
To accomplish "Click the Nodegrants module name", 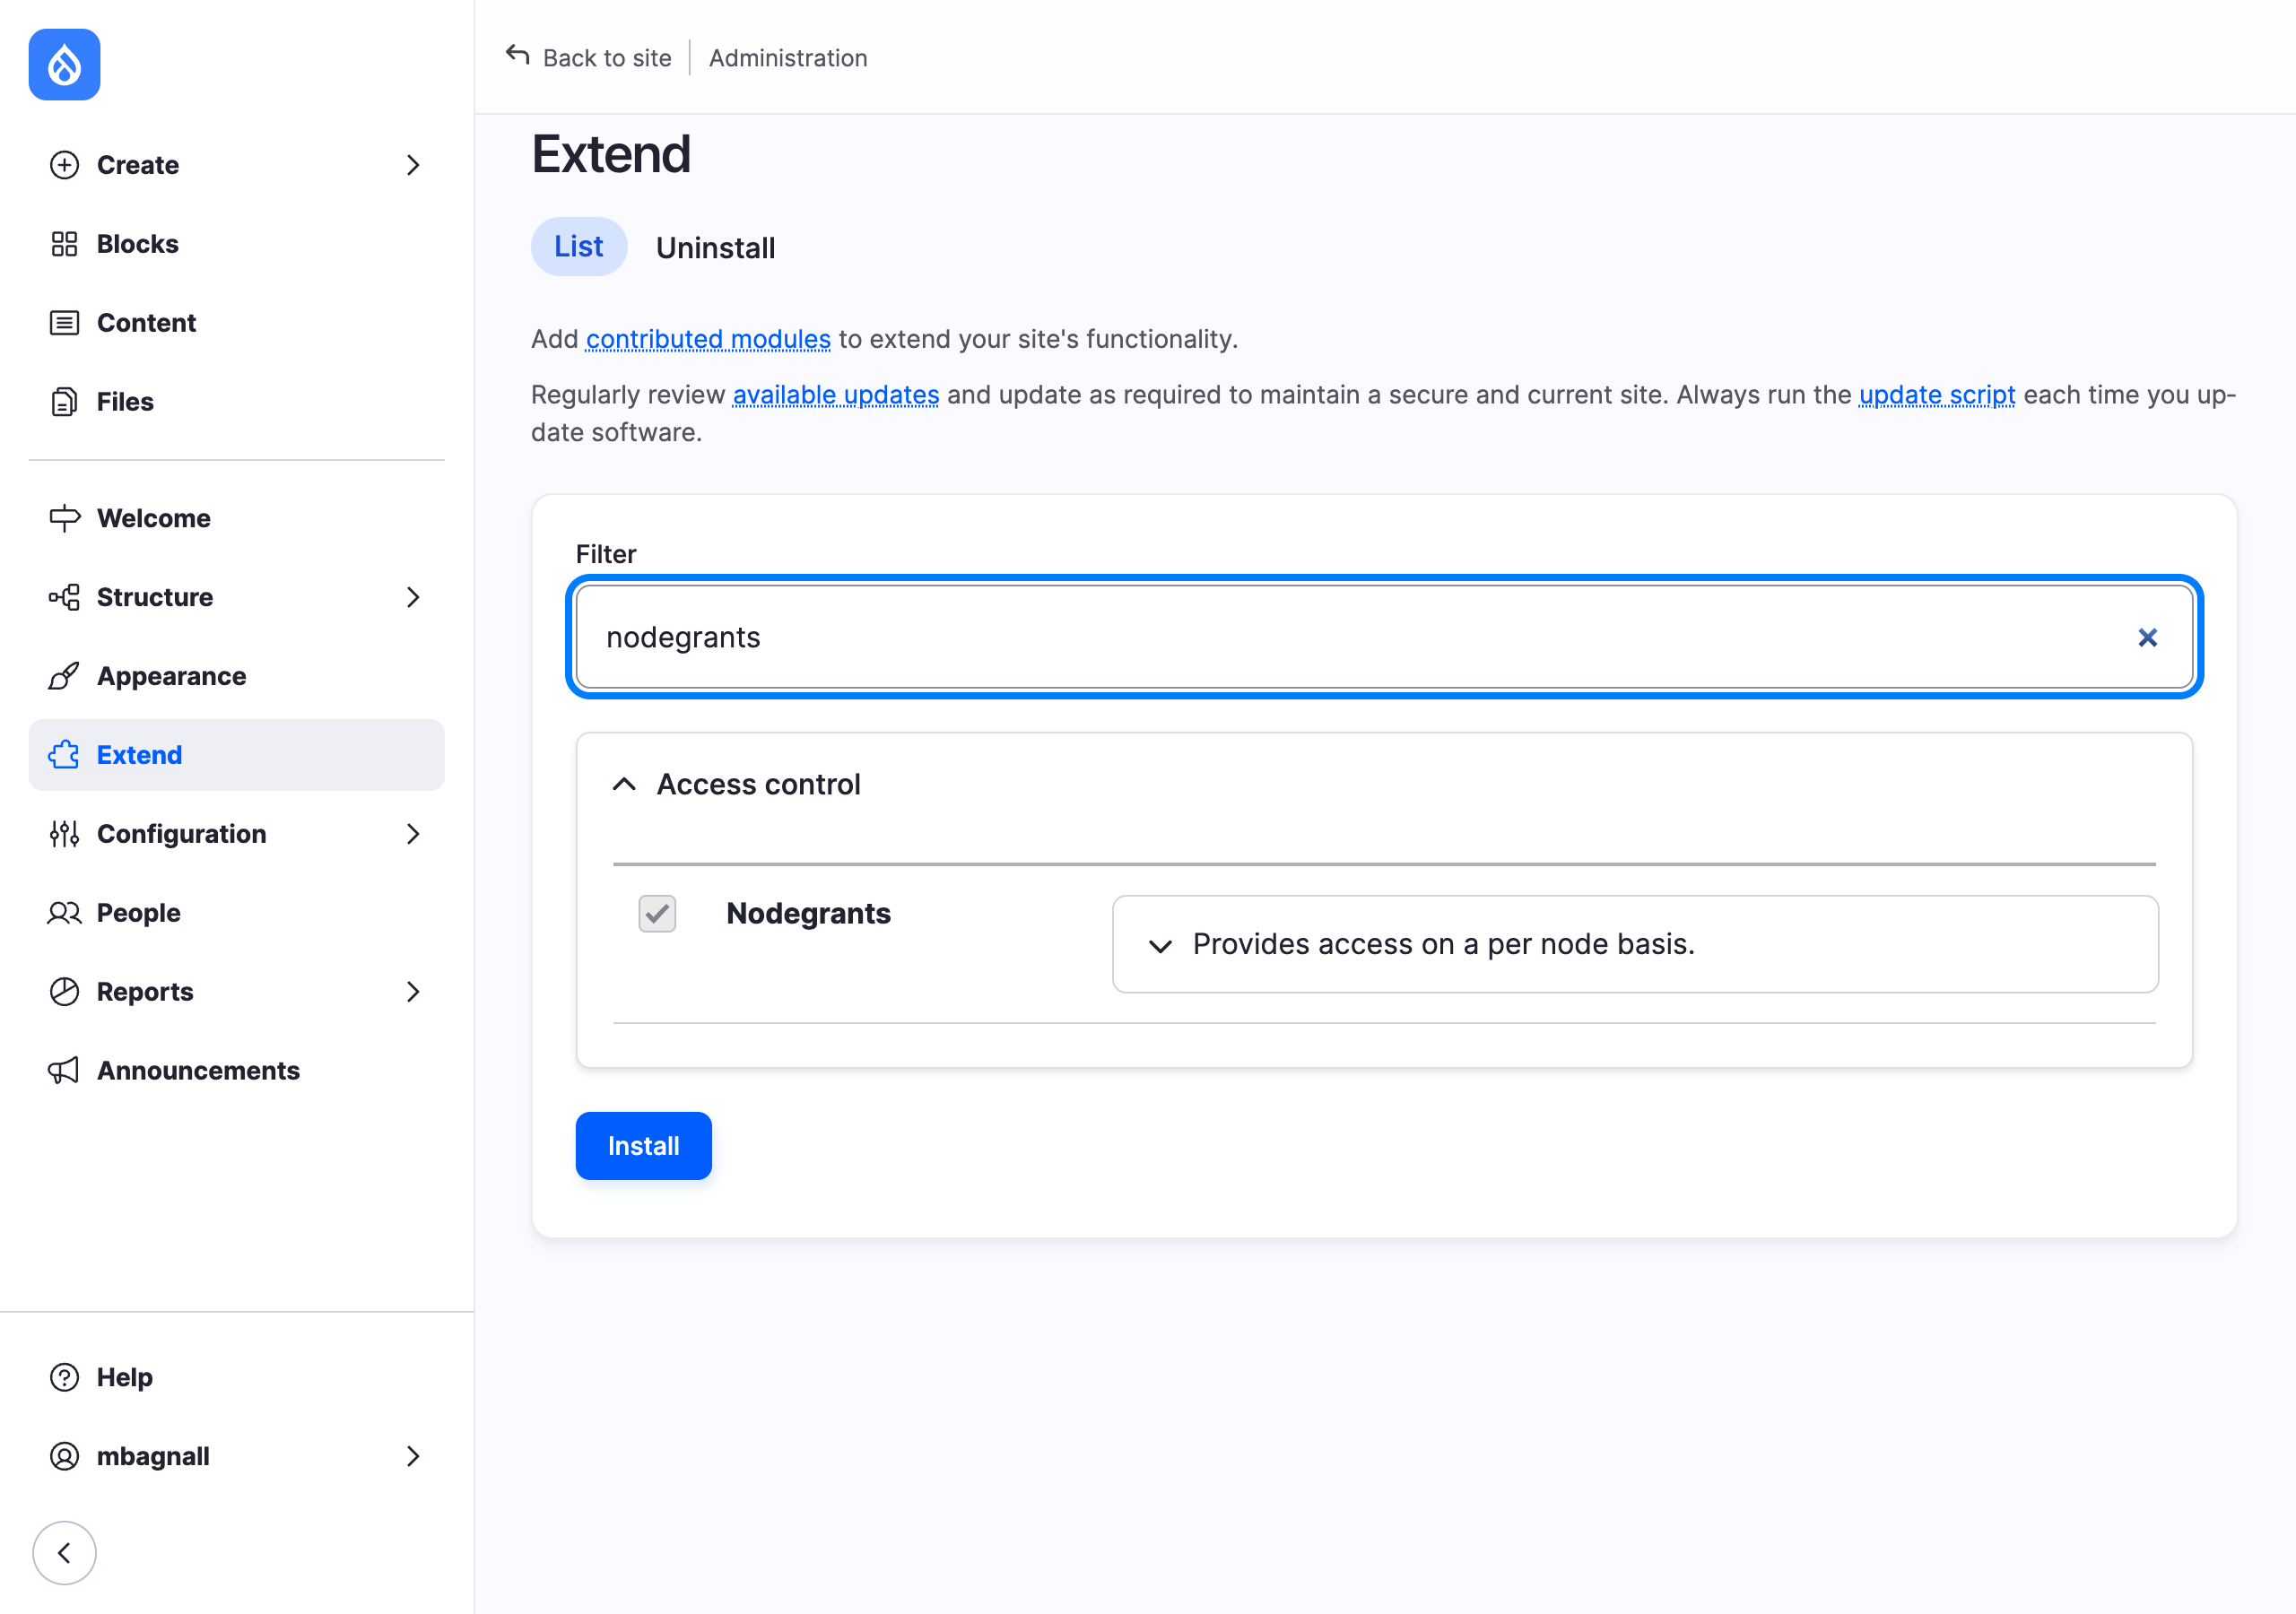I will pyautogui.click(x=808, y=913).
